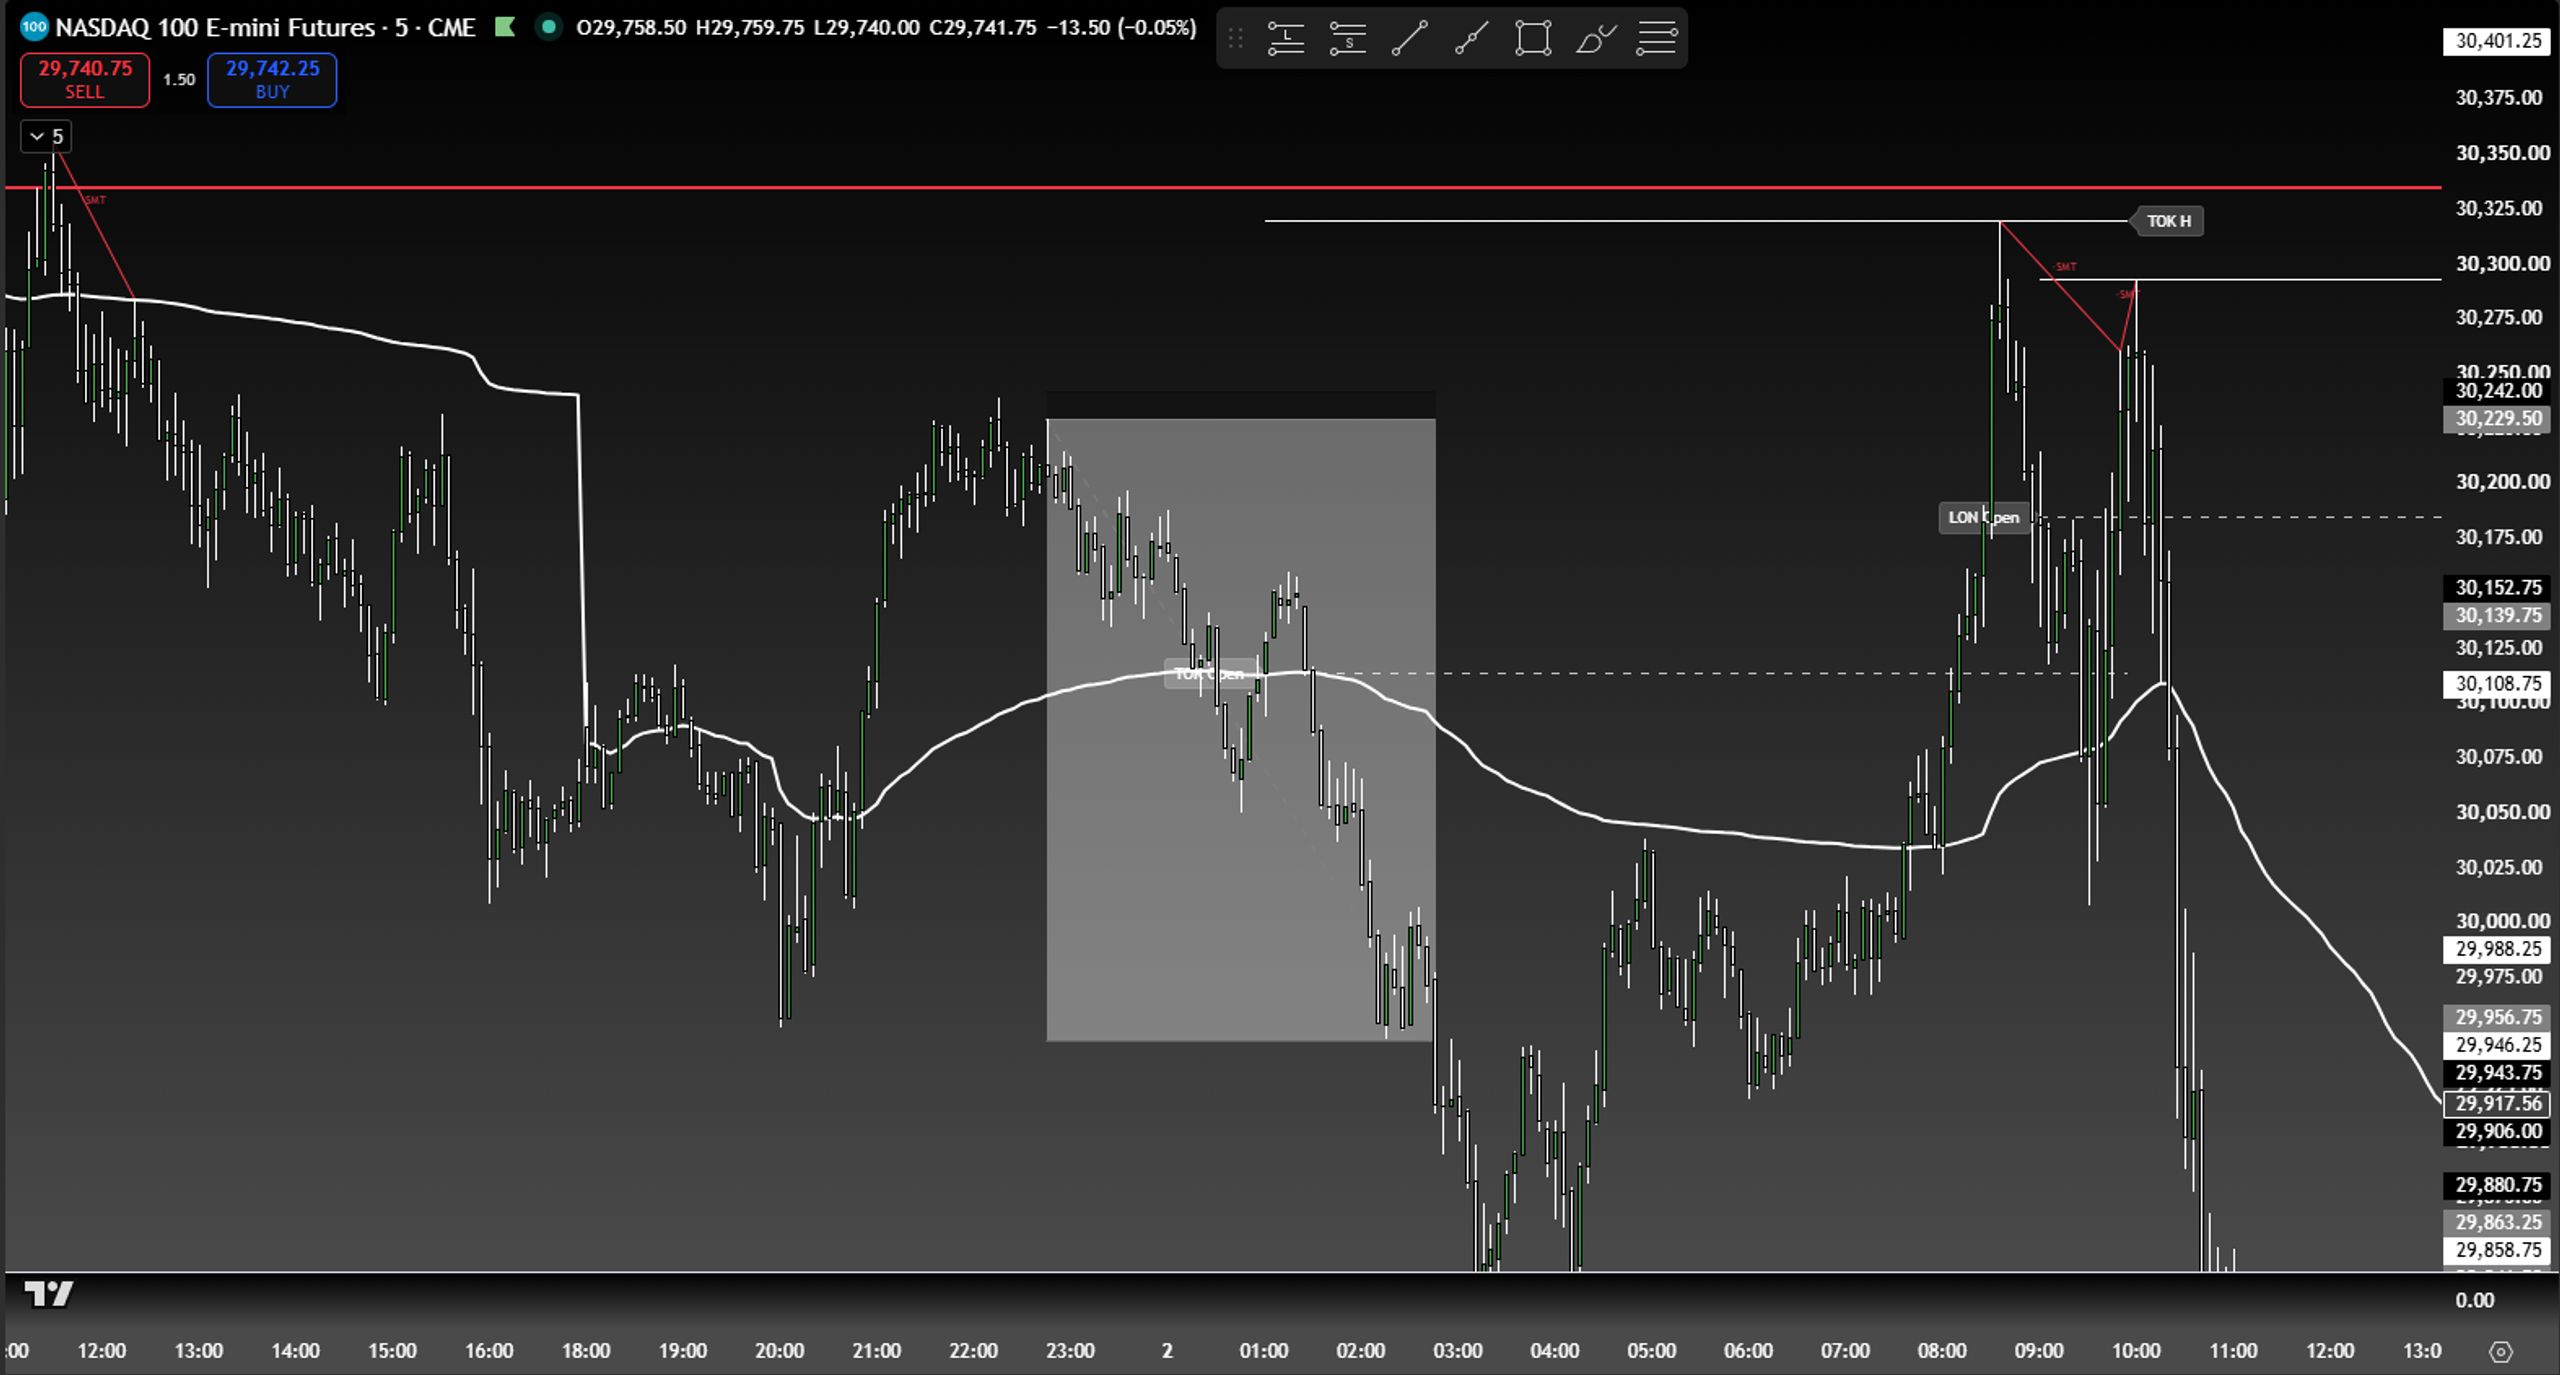Select the LON Open level label

tap(1984, 518)
